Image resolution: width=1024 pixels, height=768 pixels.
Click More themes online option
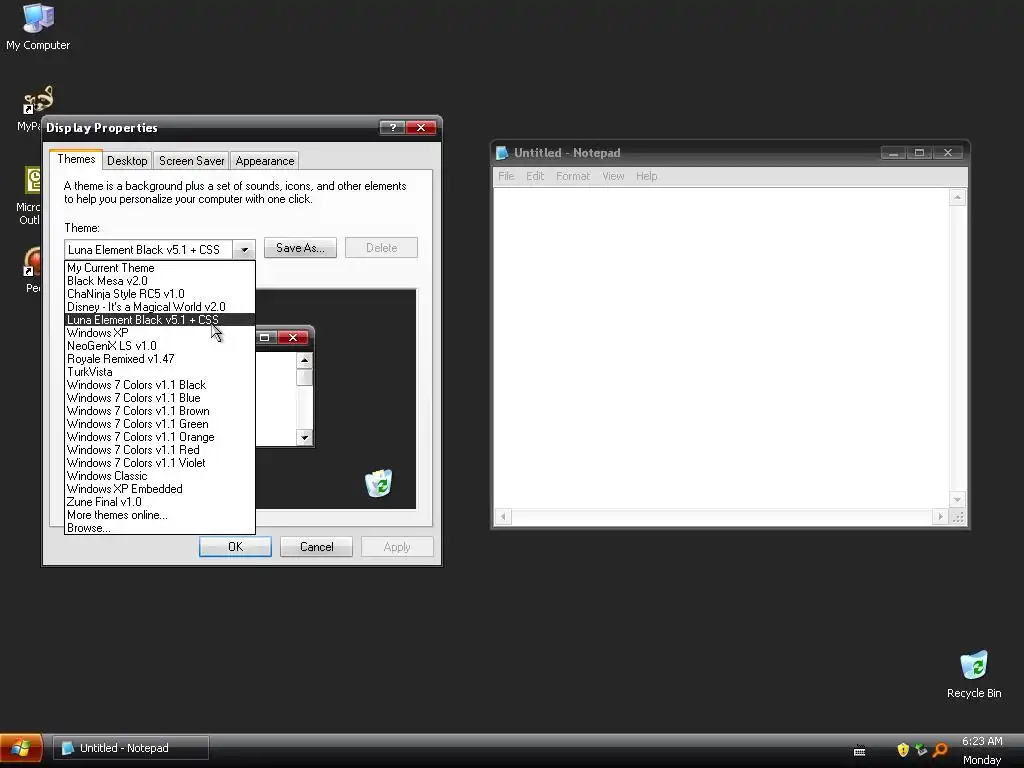(x=159, y=515)
